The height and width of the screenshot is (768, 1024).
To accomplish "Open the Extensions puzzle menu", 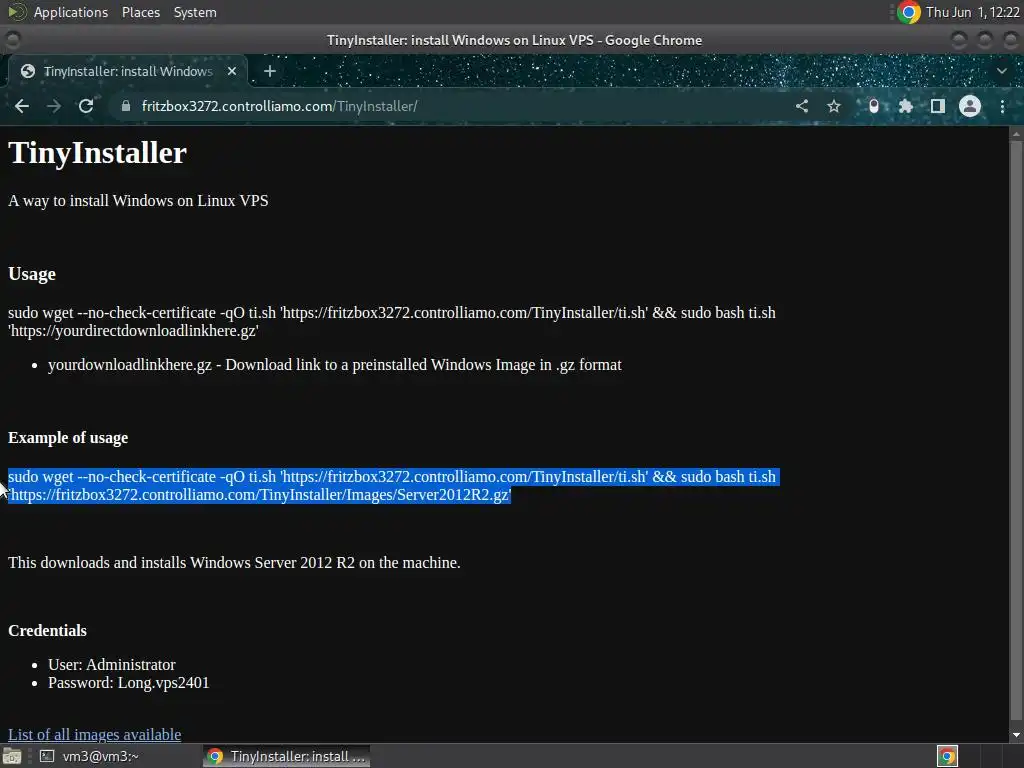I will point(906,106).
